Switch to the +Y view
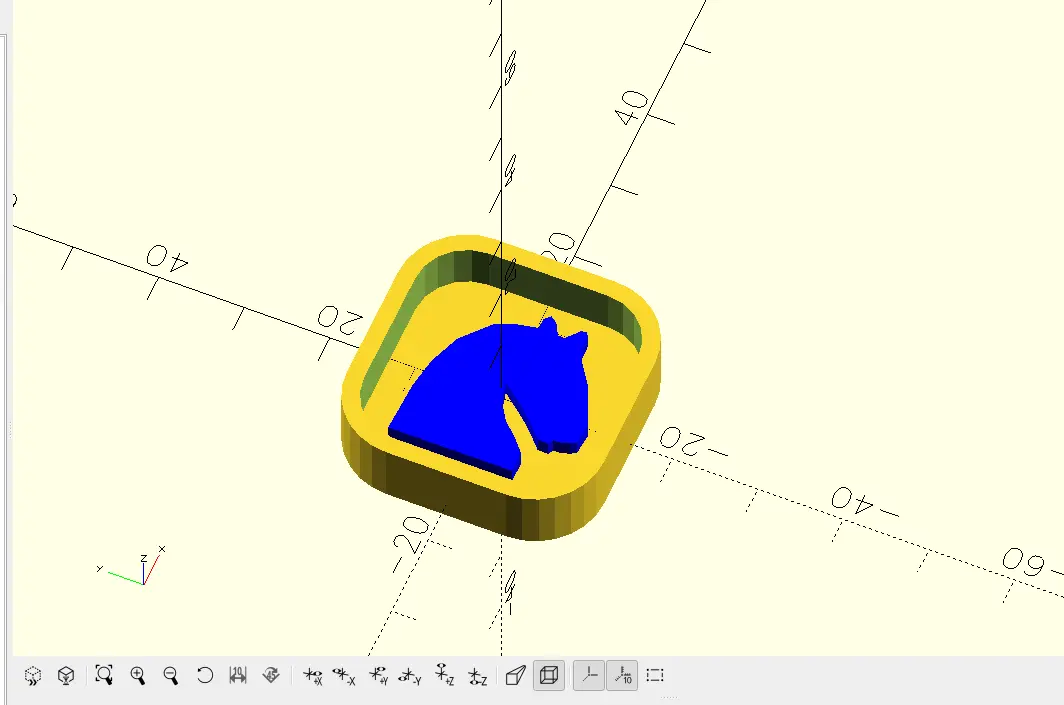This screenshot has height=705, width=1064. tap(378, 676)
